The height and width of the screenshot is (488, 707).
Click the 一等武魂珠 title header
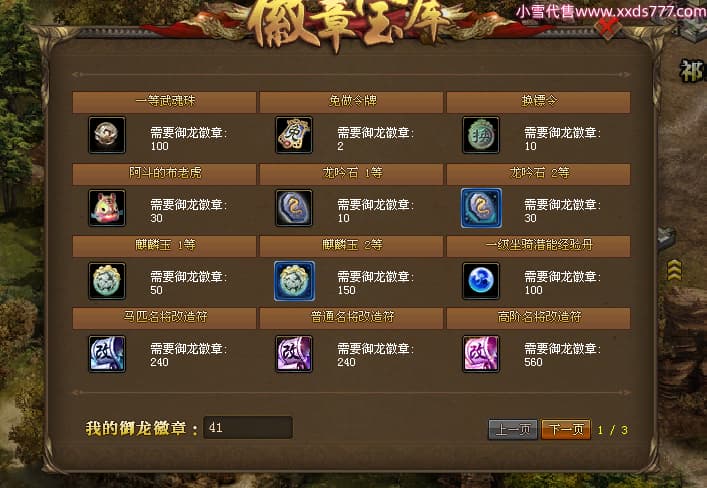click(165, 102)
